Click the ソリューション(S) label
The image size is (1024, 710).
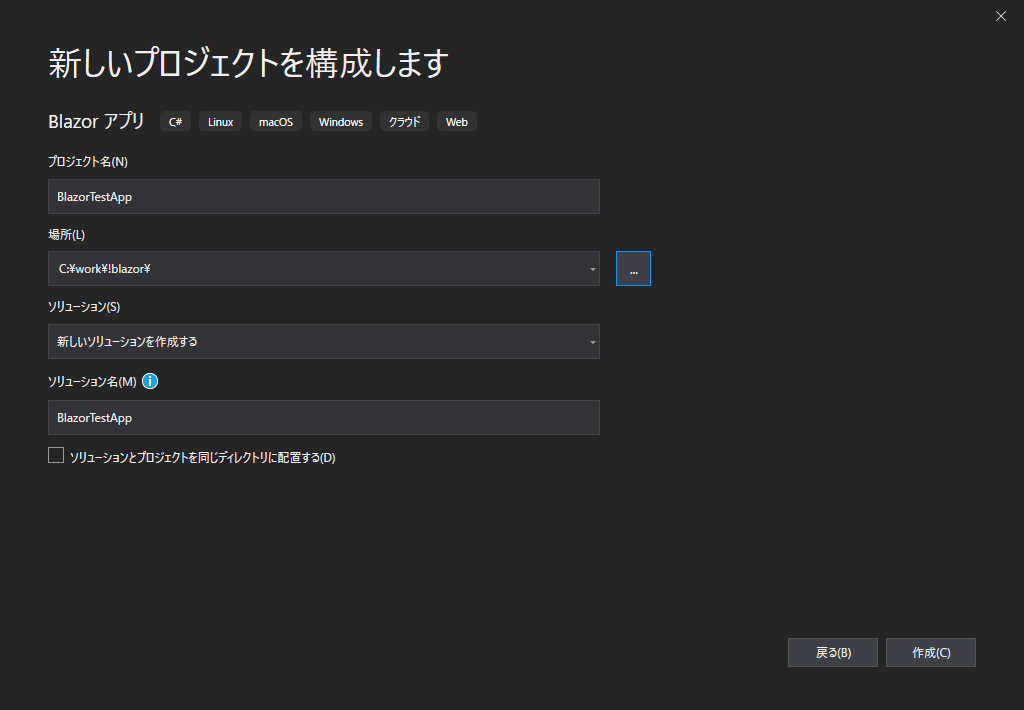click(84, 306)
